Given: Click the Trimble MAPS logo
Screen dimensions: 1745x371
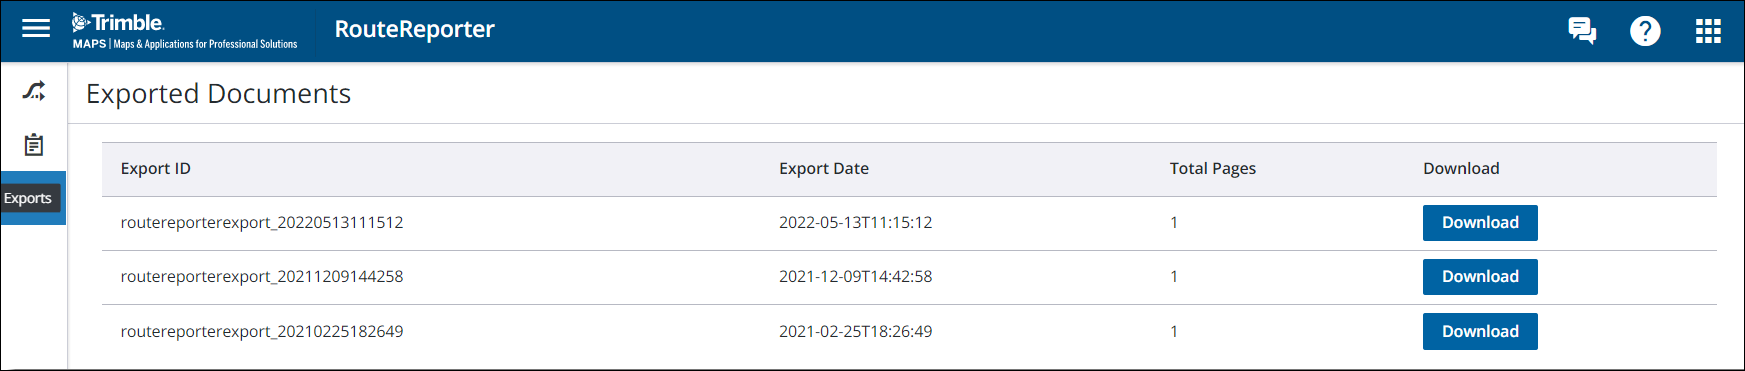Looking at the screenshot, I should tap(185, 31).
